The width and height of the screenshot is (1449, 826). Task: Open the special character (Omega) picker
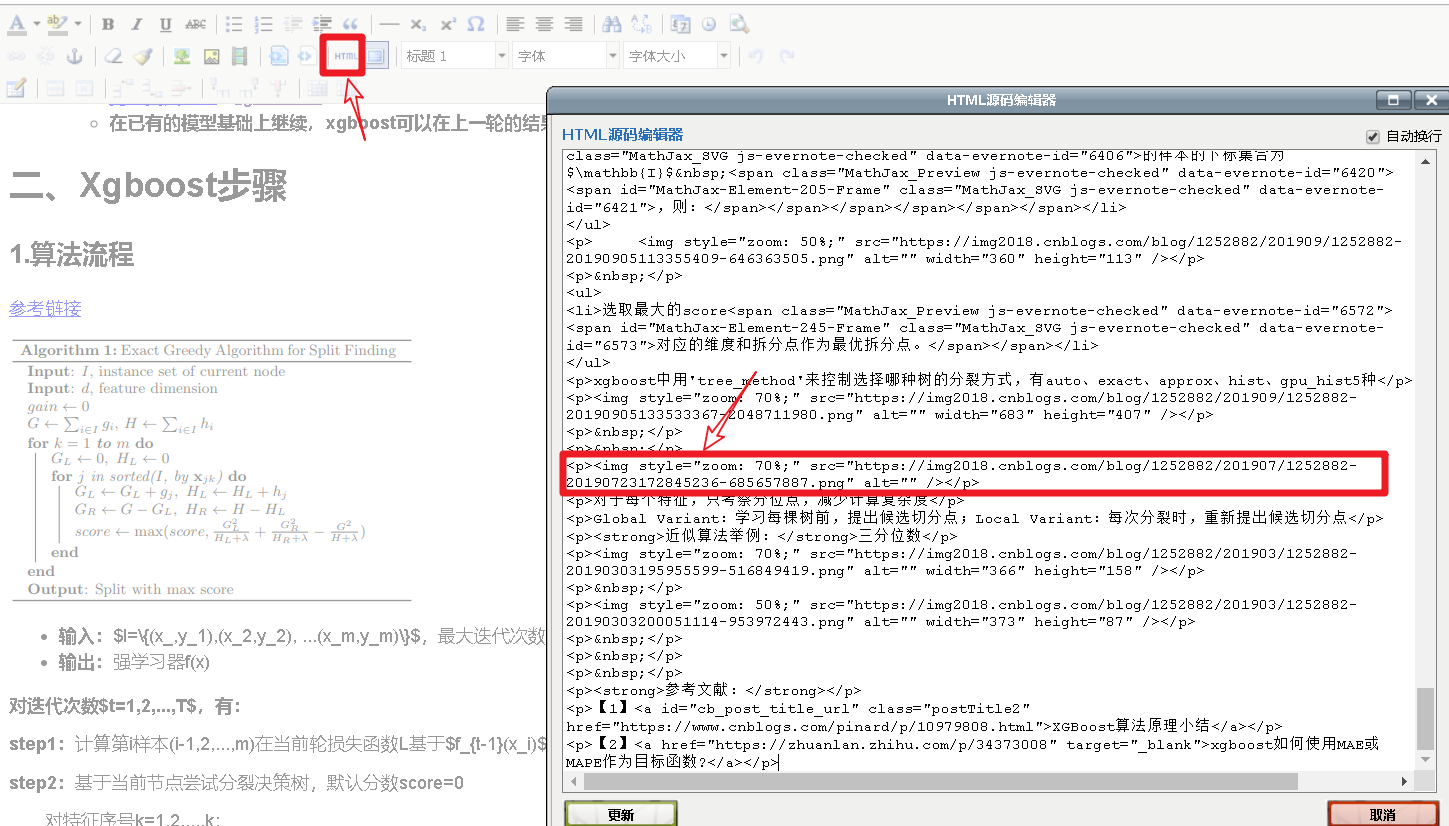coord(476,24)
